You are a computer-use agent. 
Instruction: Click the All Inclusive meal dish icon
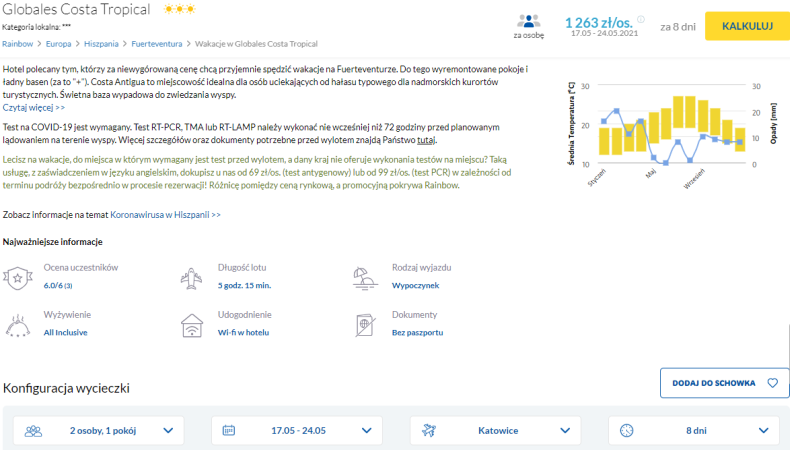tap(18, 326)
